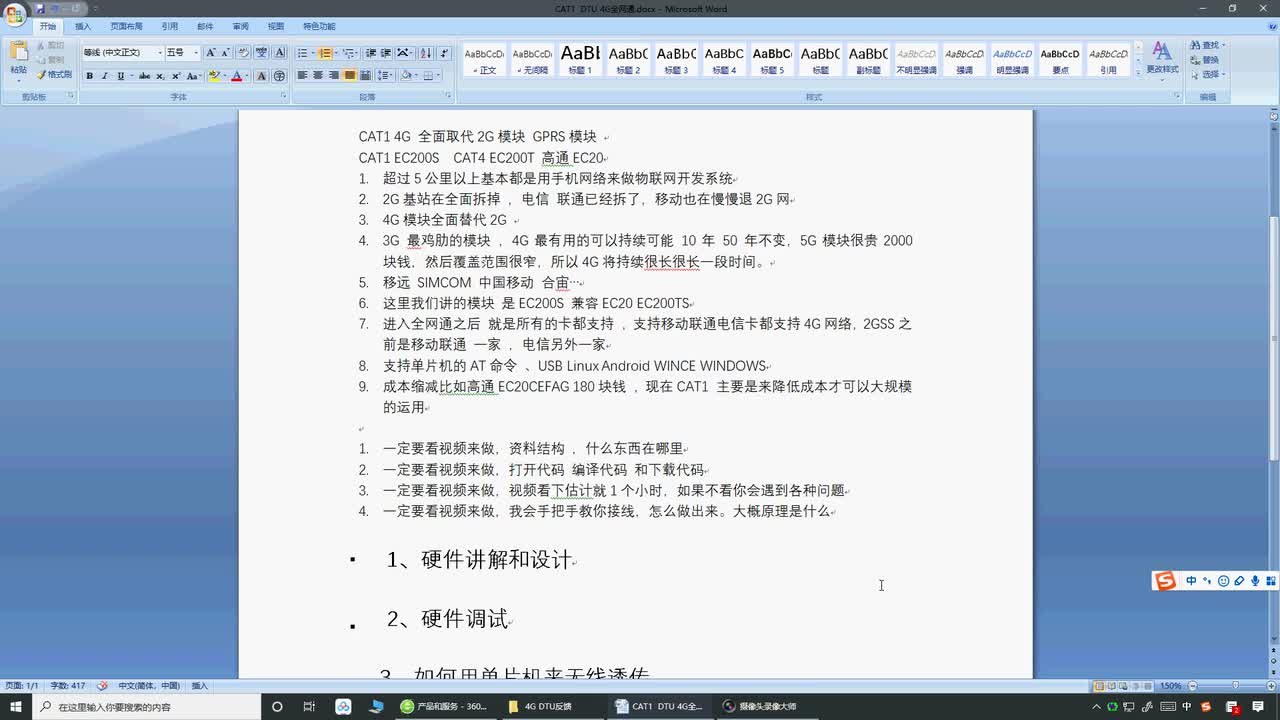Screen dimensions: 1280x720
Task: Open the font size (五号) dropdown
Action: point(195,52)
